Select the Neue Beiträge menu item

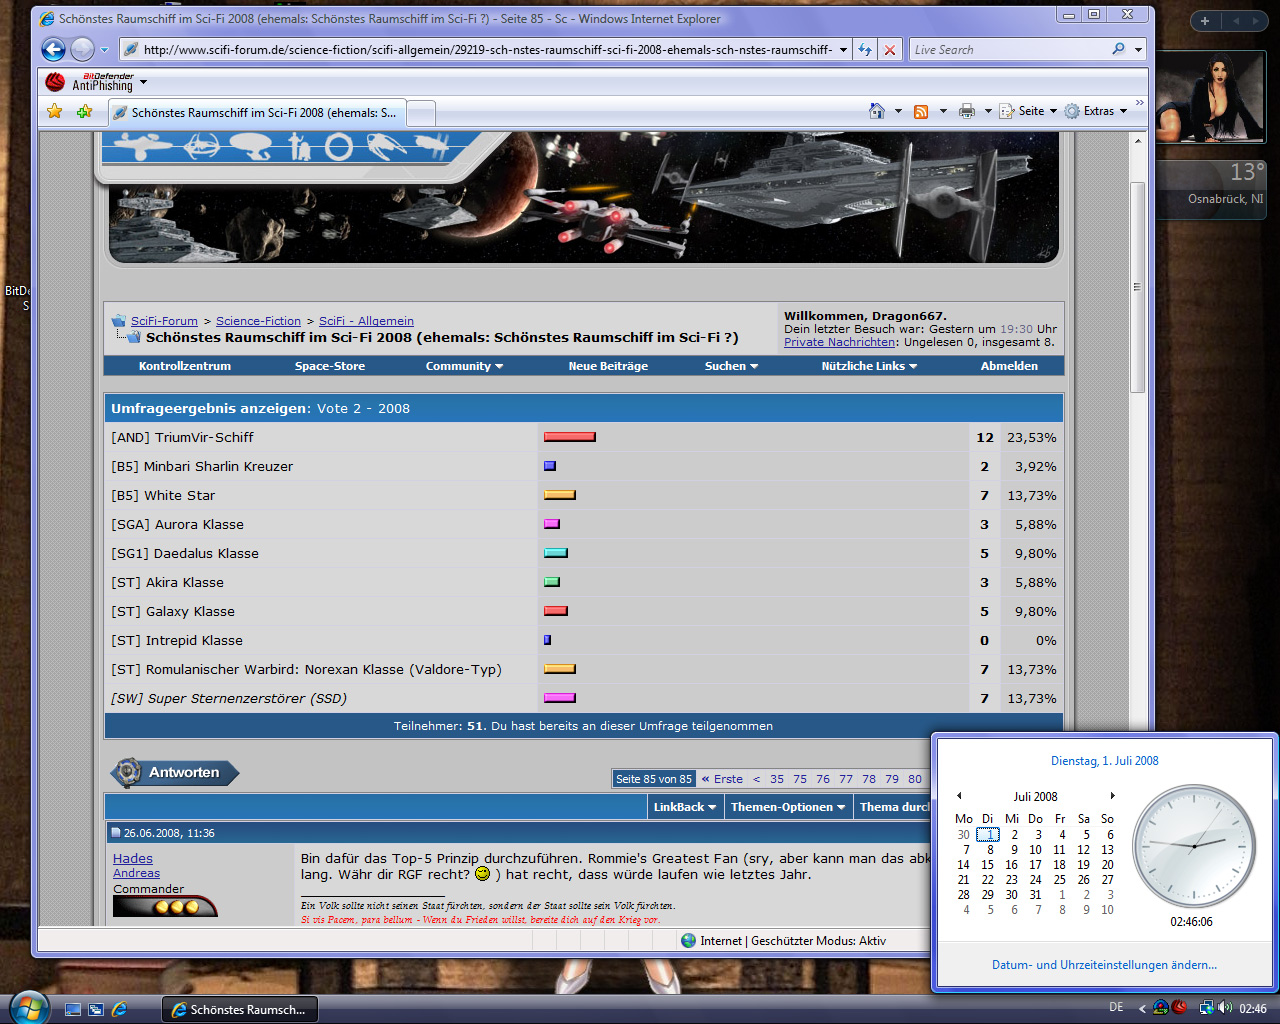608,366
